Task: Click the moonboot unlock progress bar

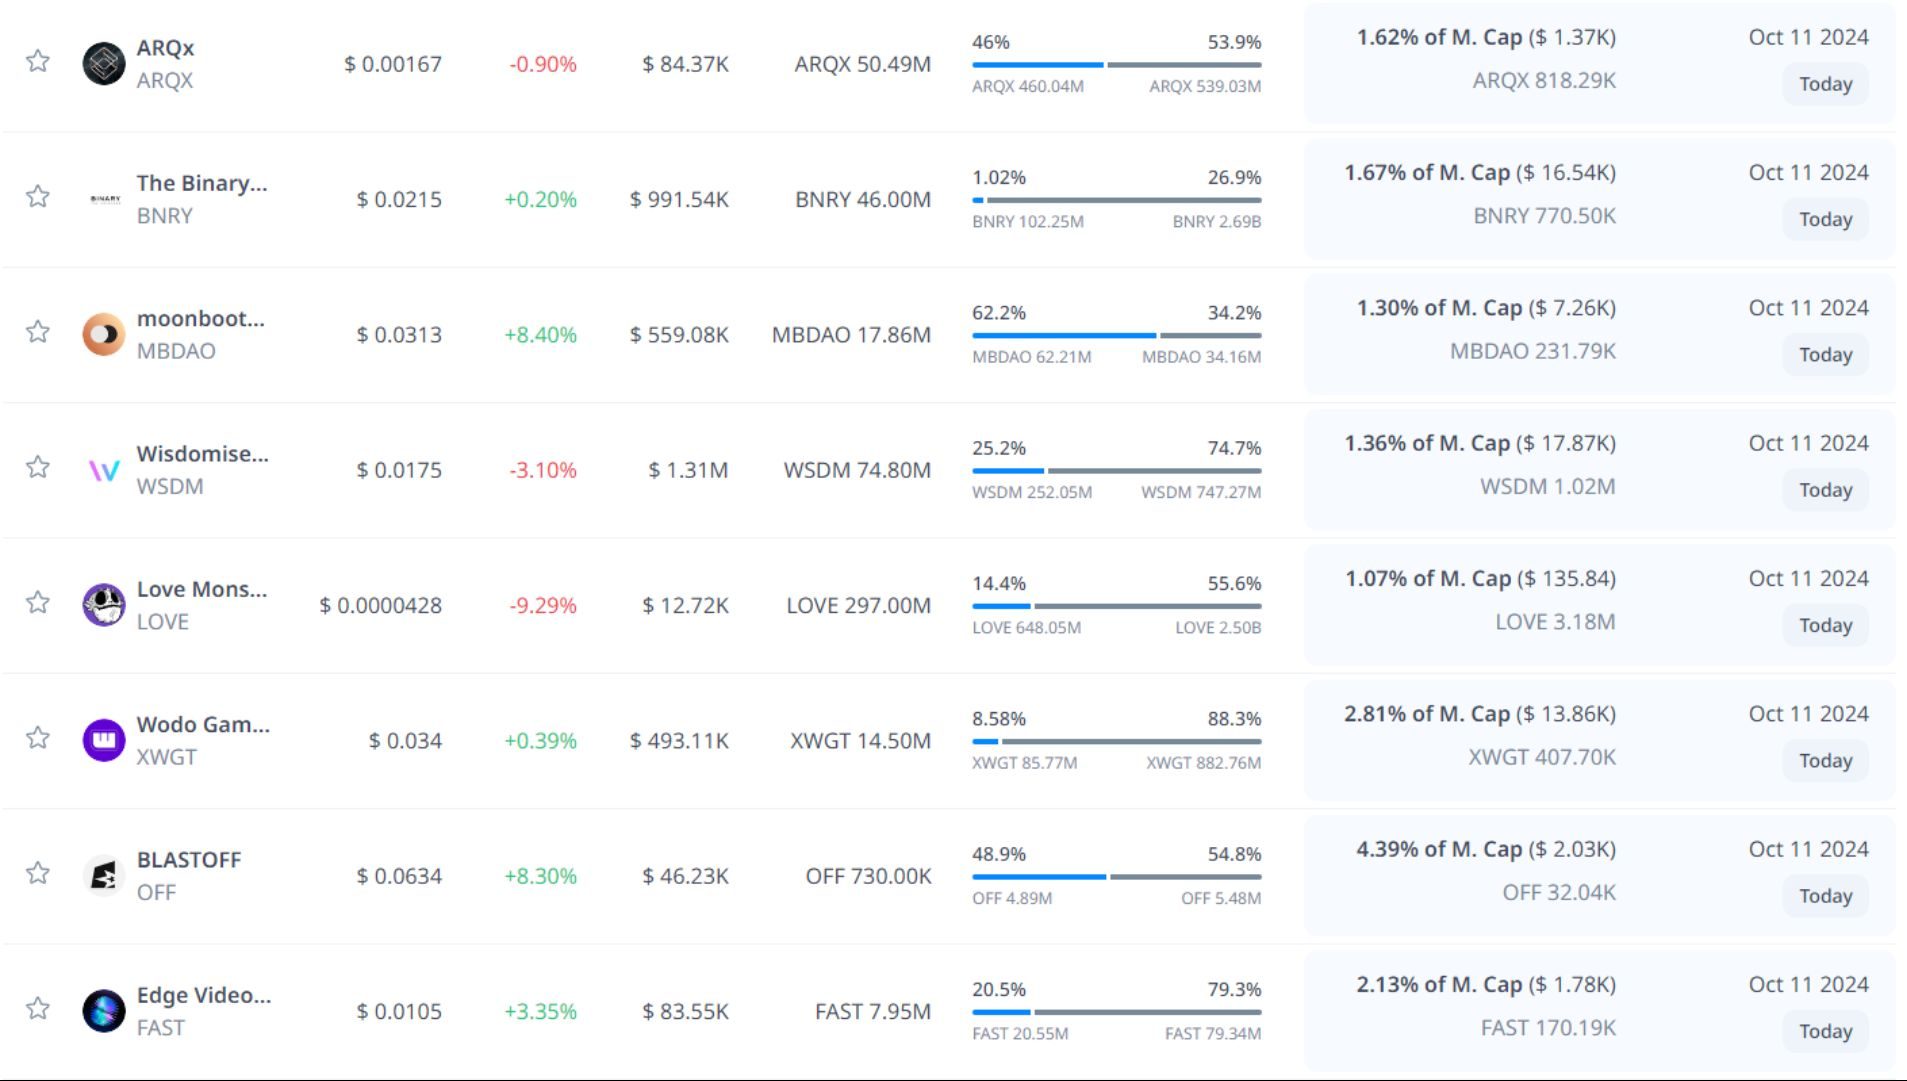Action: pyautogui.click(x=1116, y=335)
